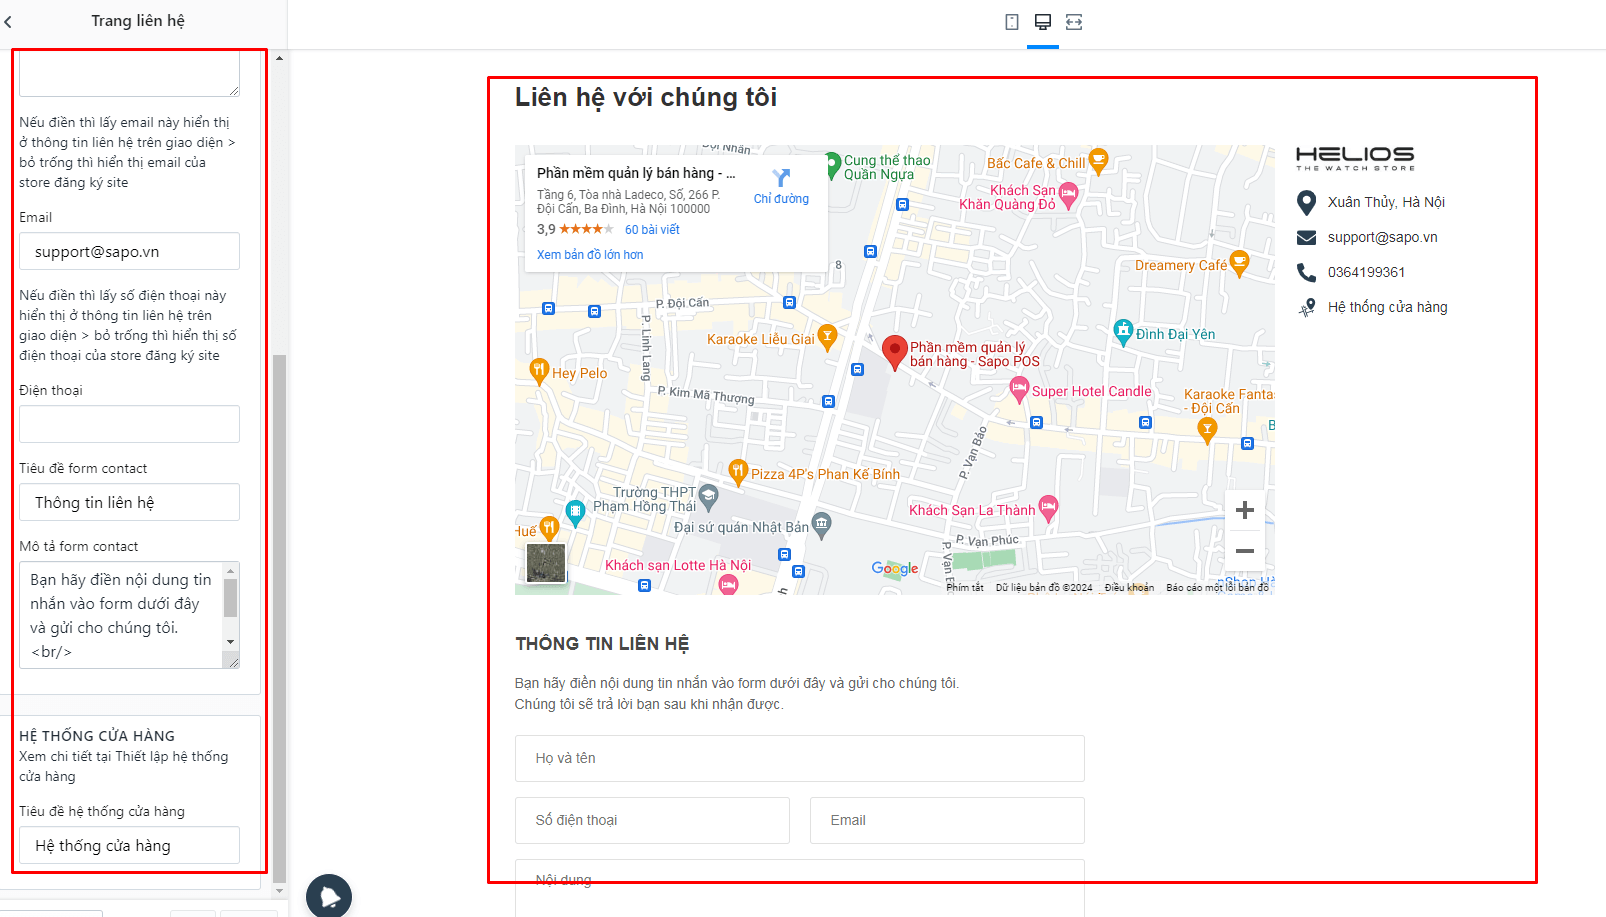The image size is (1606, 917).
Task: Zoom out on the map
Action: click(x=1245, y=551)
